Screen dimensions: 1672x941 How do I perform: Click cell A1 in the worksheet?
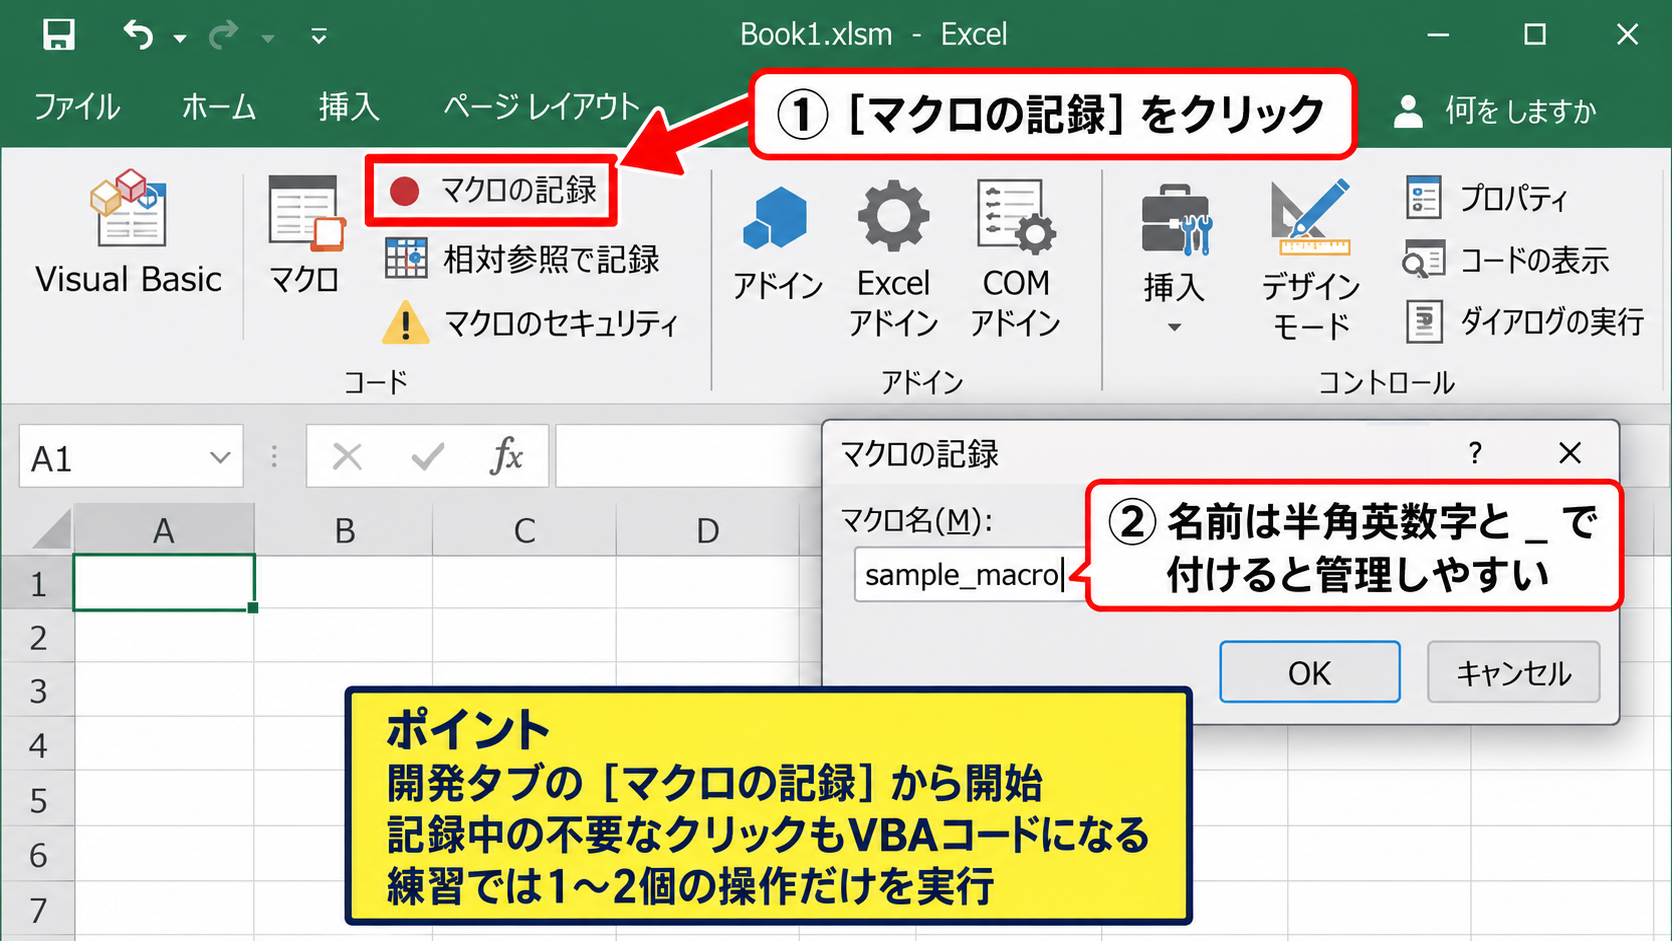point(164,583)
